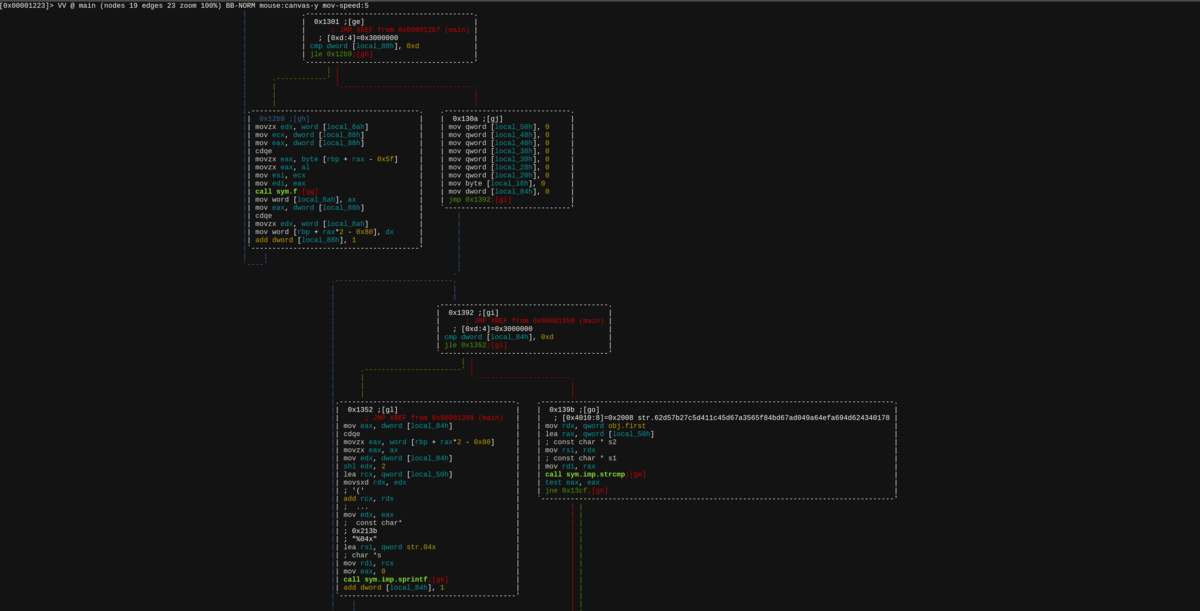Click the add dword [local_84h], 1 instruction
This screenshot has width=1200, height=611.
[x=393, y=587]
